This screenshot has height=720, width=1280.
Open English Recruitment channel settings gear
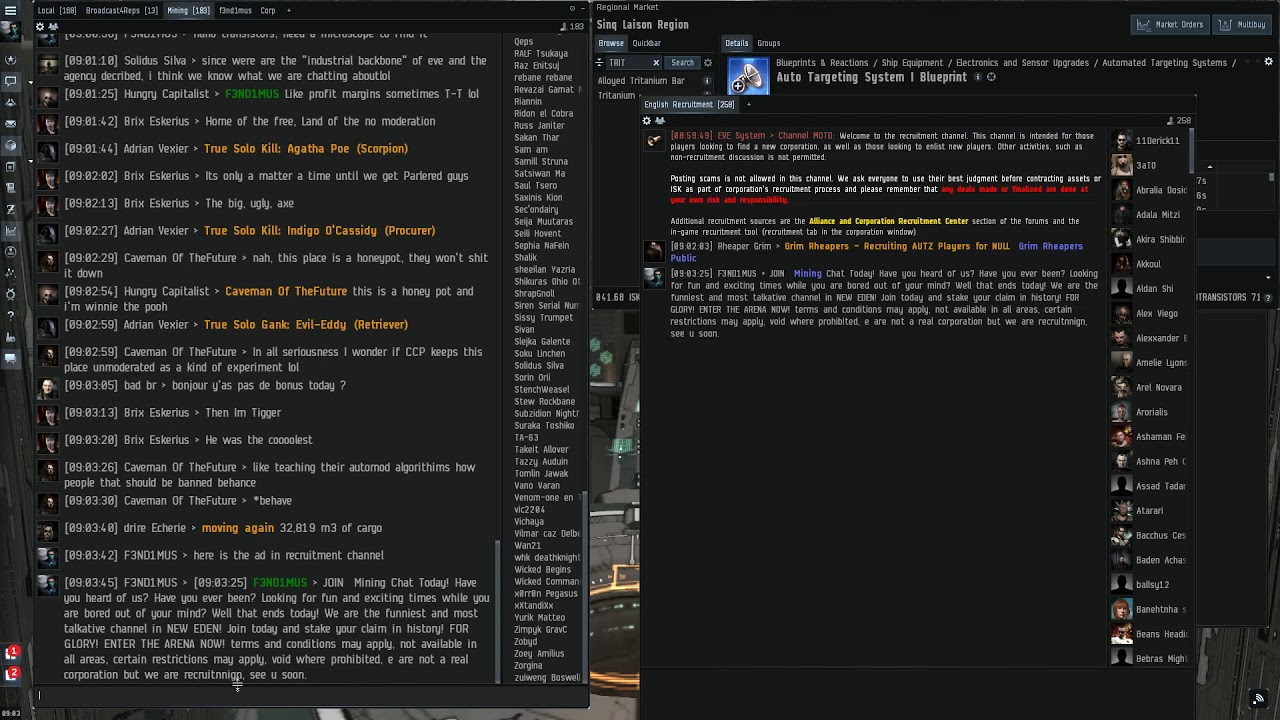647,121
